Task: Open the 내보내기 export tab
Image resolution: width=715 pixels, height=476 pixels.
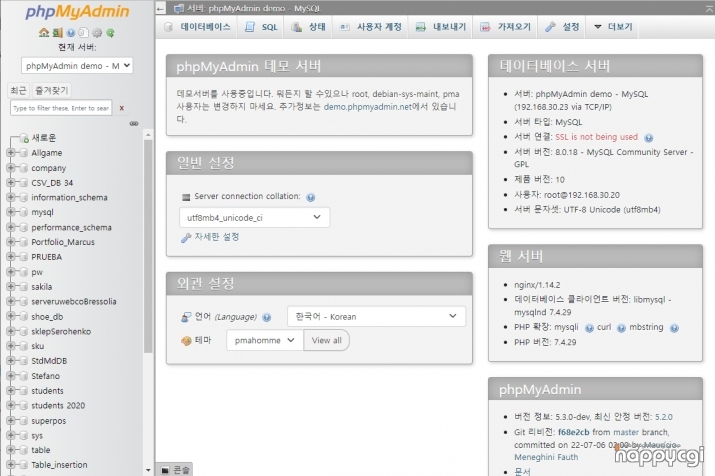Action: coord(440,27)
